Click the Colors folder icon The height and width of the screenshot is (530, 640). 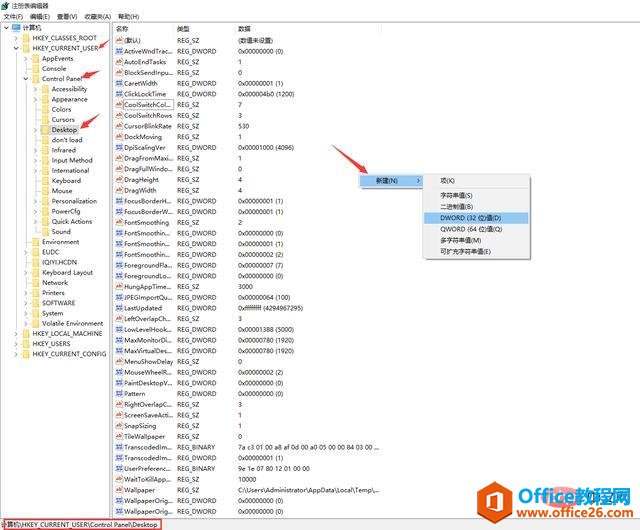45,110
